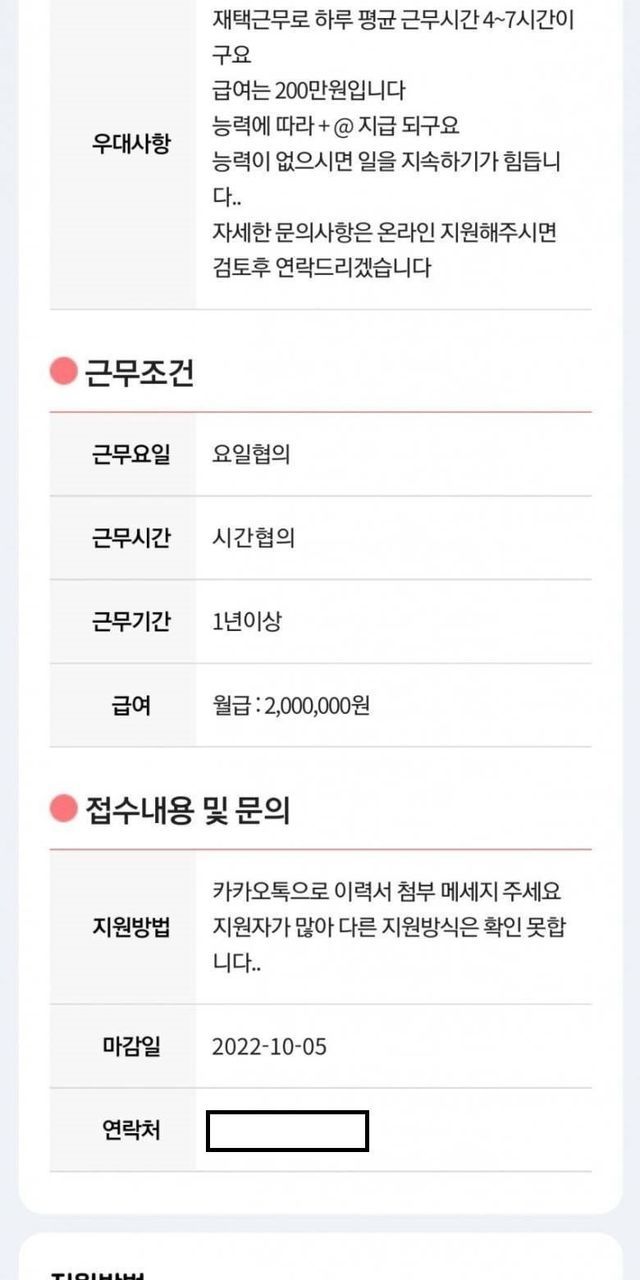
Task: Click the 우대사항 row label
Action: (131, 143)
